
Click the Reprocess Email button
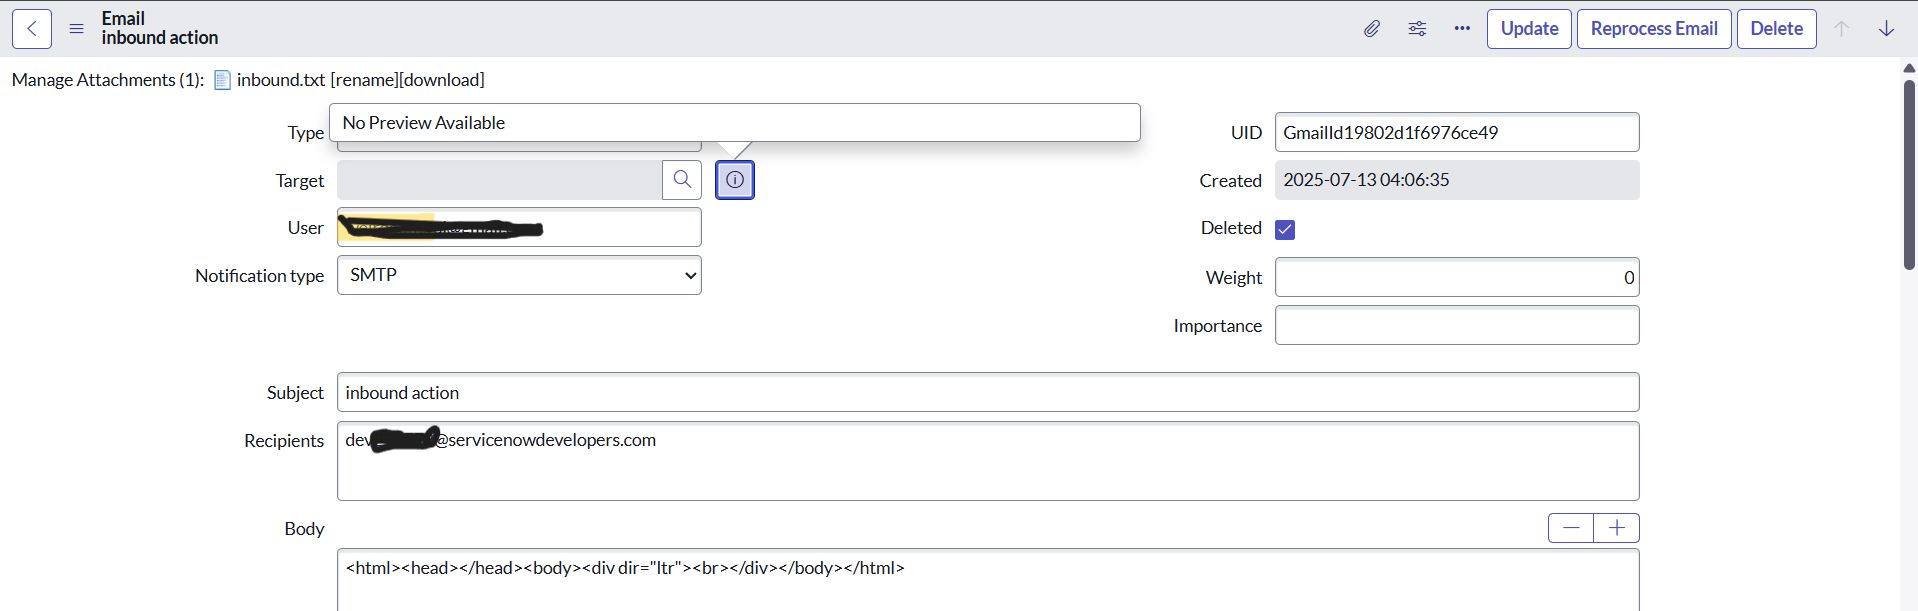tap(1654, 29)
